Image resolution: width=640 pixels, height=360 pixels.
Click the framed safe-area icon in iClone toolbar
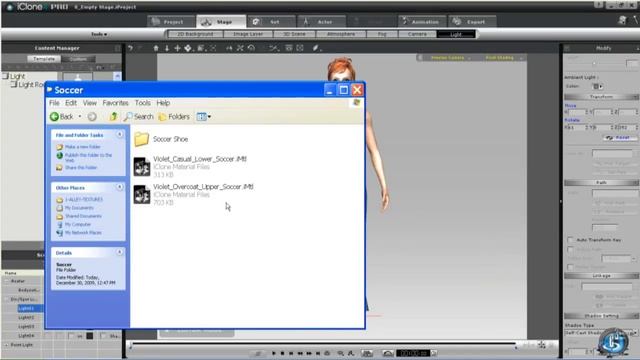coord(289,48)
